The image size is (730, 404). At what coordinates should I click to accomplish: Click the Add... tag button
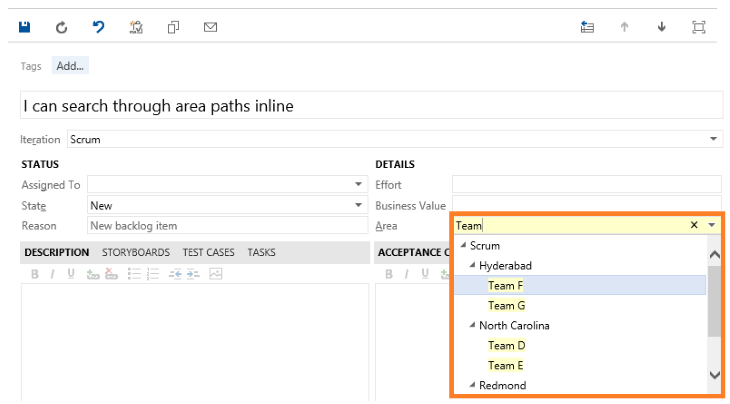coord(70,66)
